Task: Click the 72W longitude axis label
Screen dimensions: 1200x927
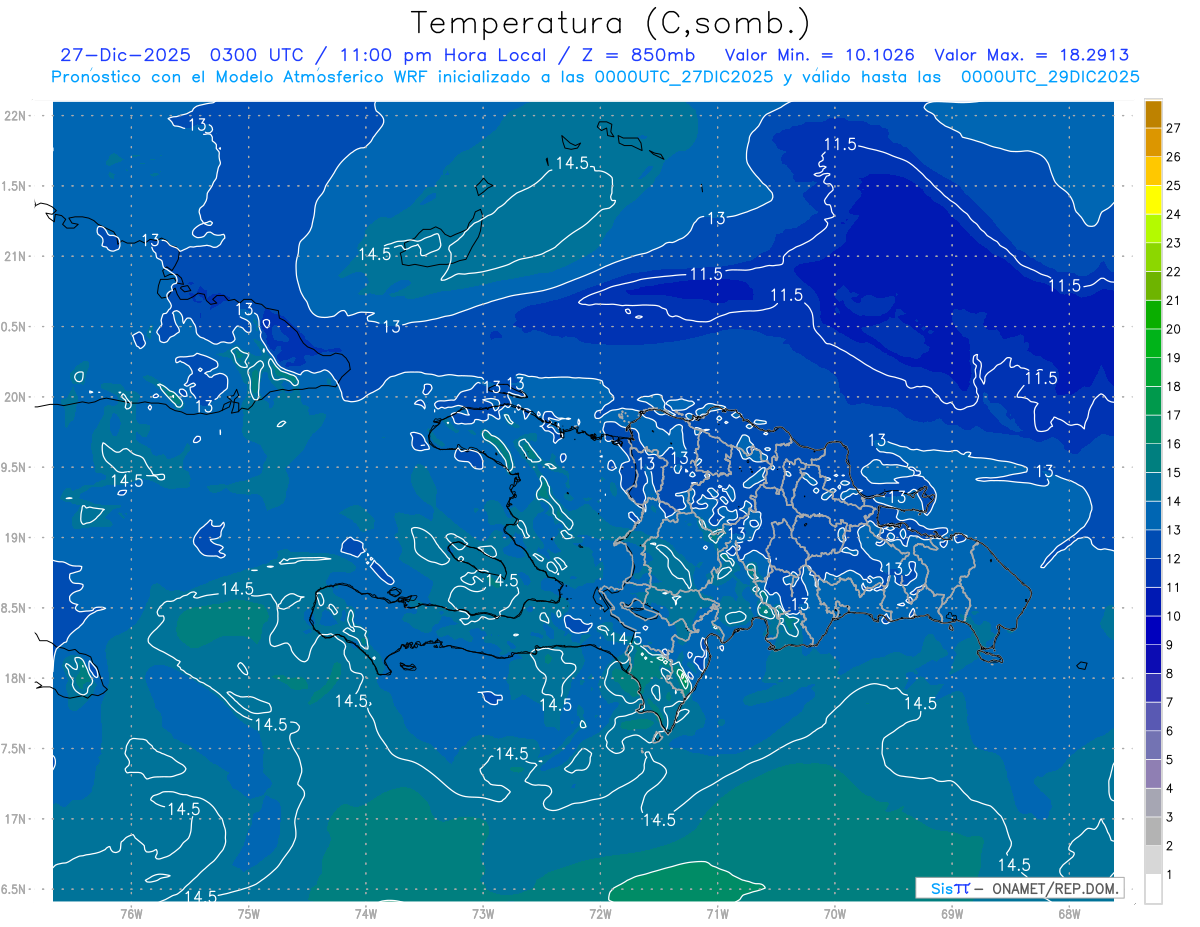Action: pyautogui.click(x=600, y=913)
